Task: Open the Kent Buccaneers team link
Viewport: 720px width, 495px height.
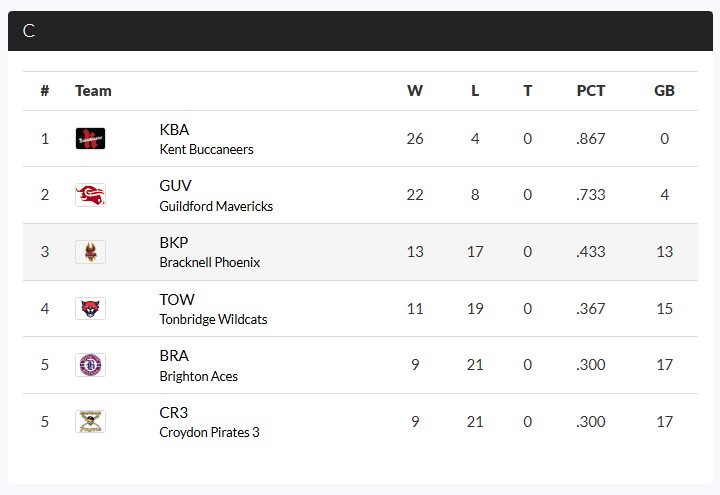Action: [206, 150]
